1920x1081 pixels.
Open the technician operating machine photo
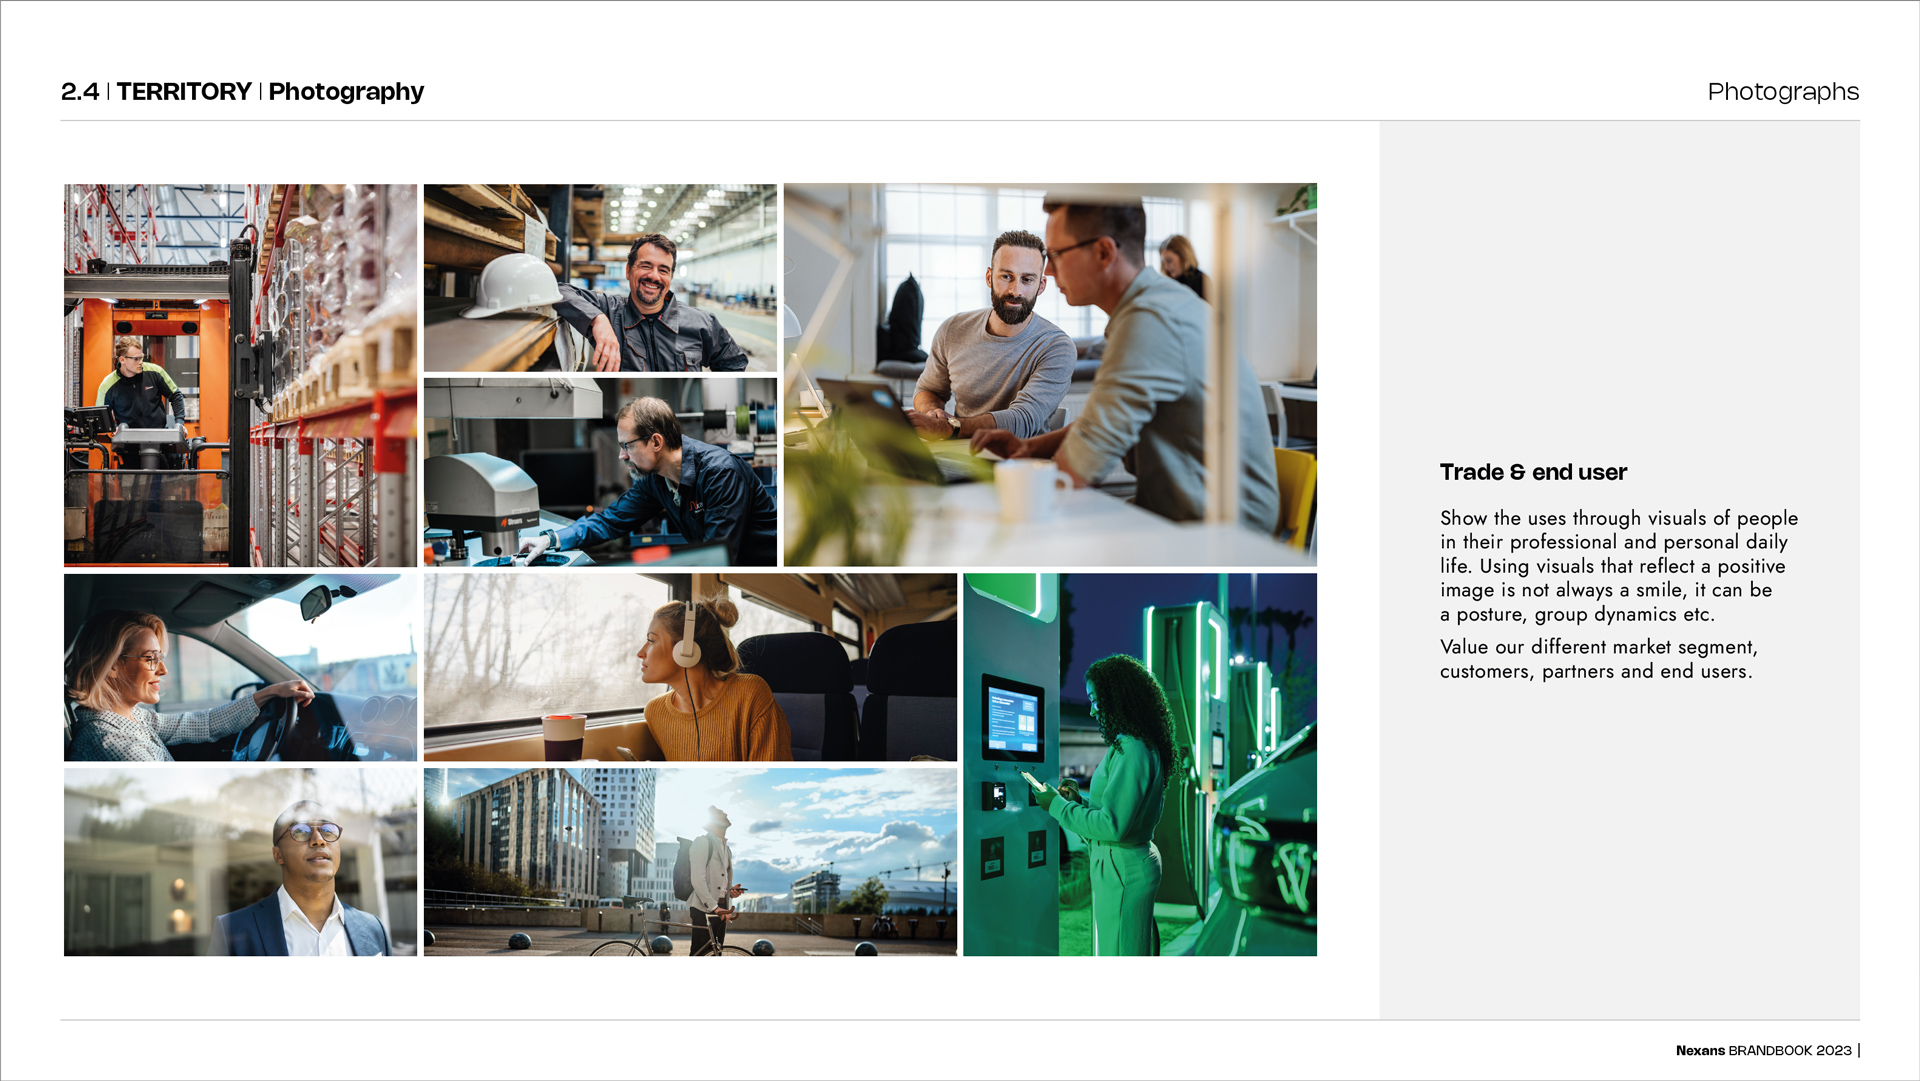[x=600, y=472]
